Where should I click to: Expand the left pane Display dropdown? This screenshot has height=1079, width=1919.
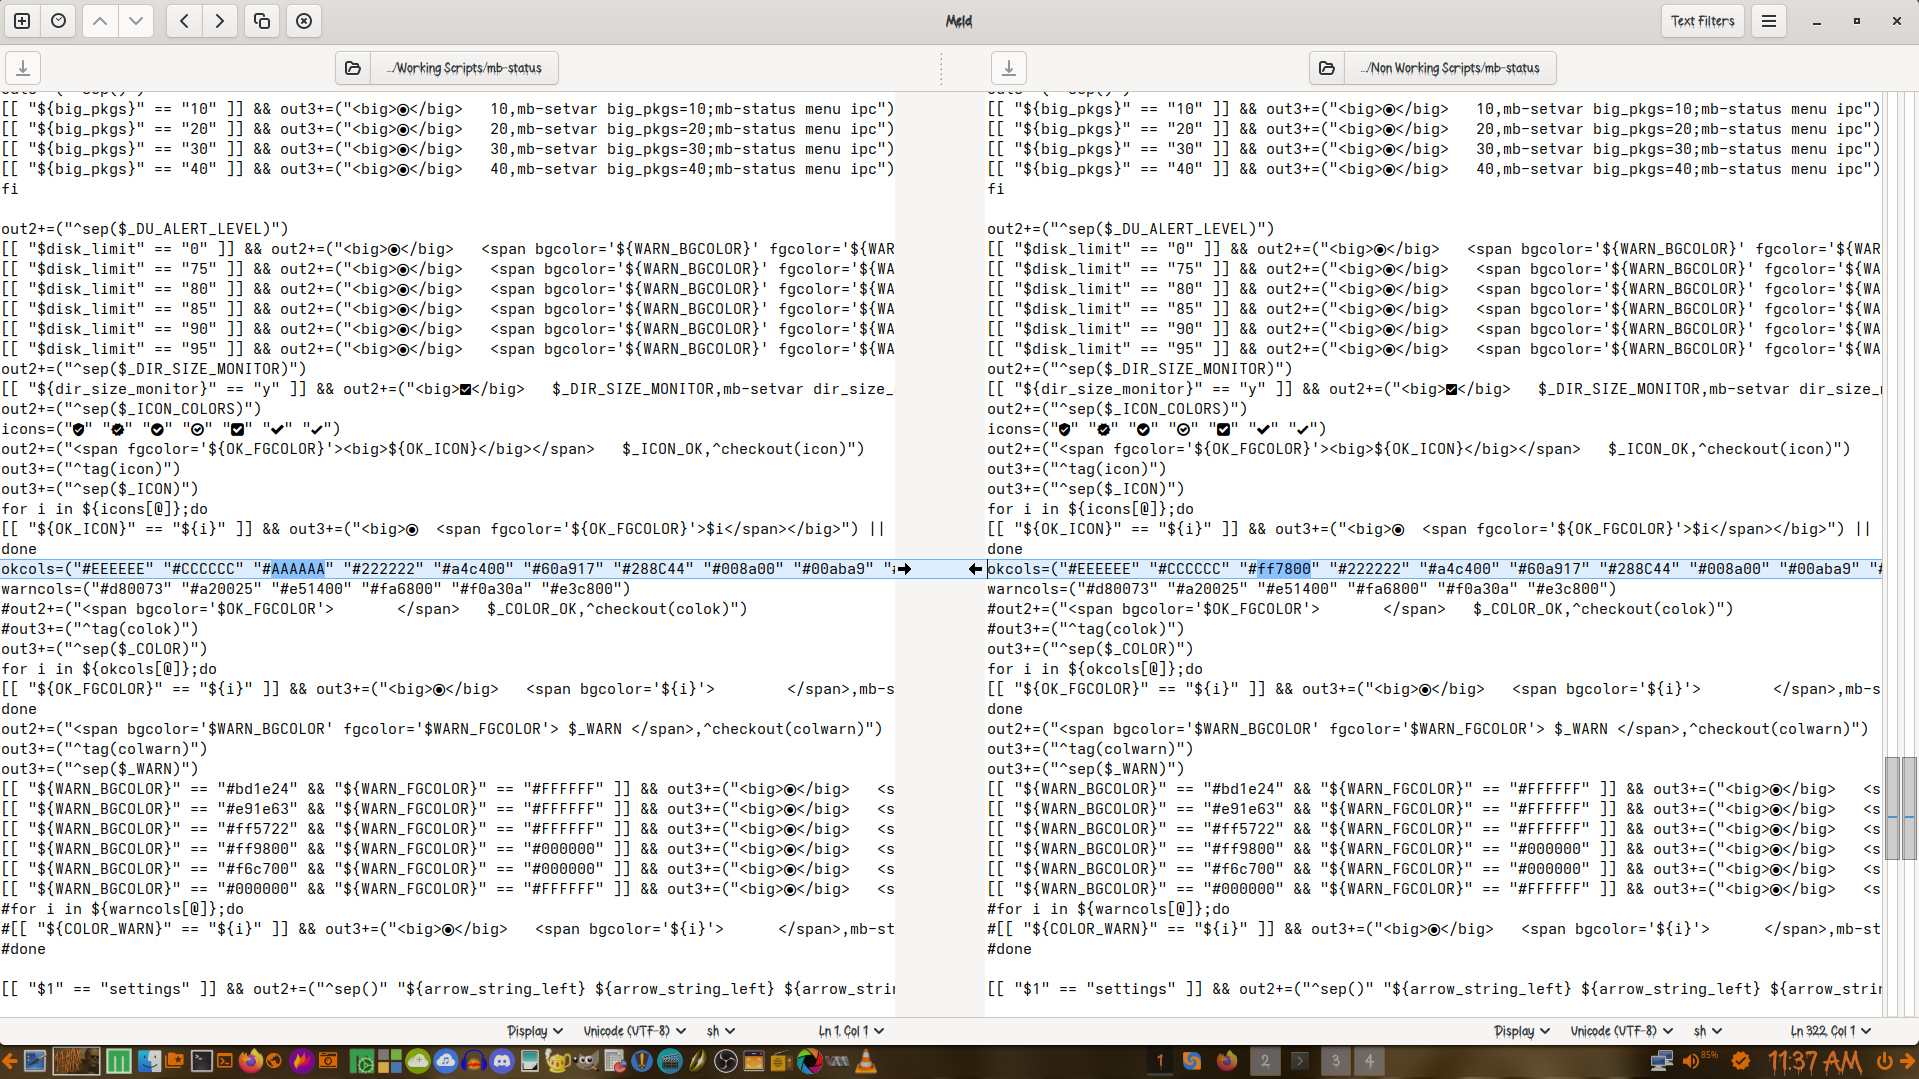pos(534,1031)
